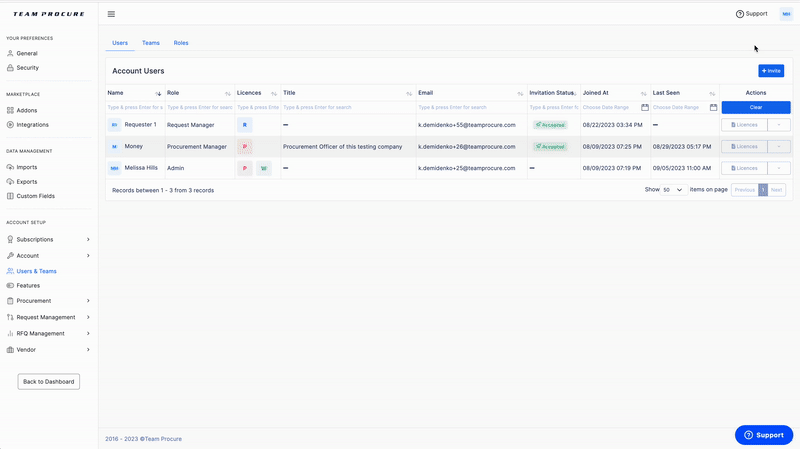Screen dimensions: 800x449
Task: Click the Melissa Hills avatar icon
Action: click(x=114, y=168)
